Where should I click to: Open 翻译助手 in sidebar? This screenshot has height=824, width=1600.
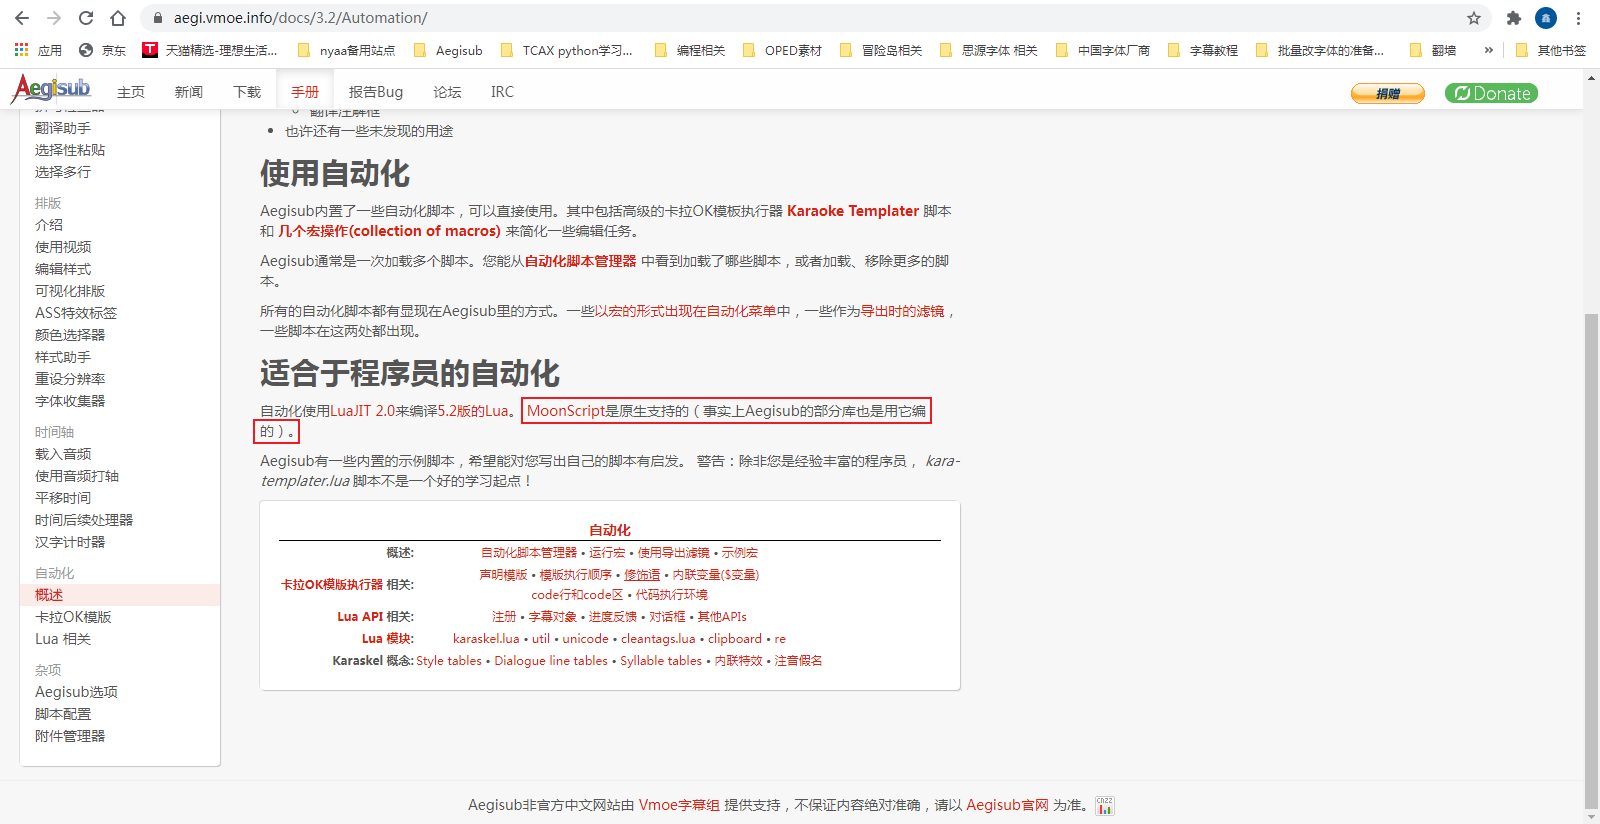click(x=63, y=128)
